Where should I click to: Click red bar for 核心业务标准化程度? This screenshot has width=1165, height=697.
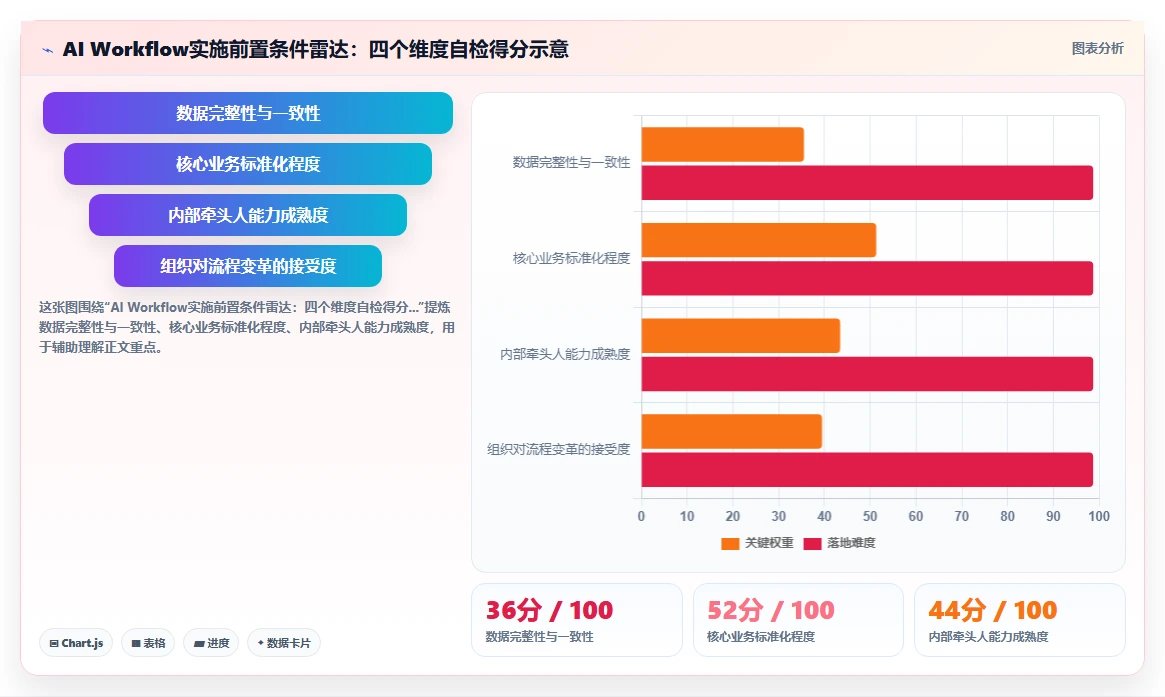867,278
